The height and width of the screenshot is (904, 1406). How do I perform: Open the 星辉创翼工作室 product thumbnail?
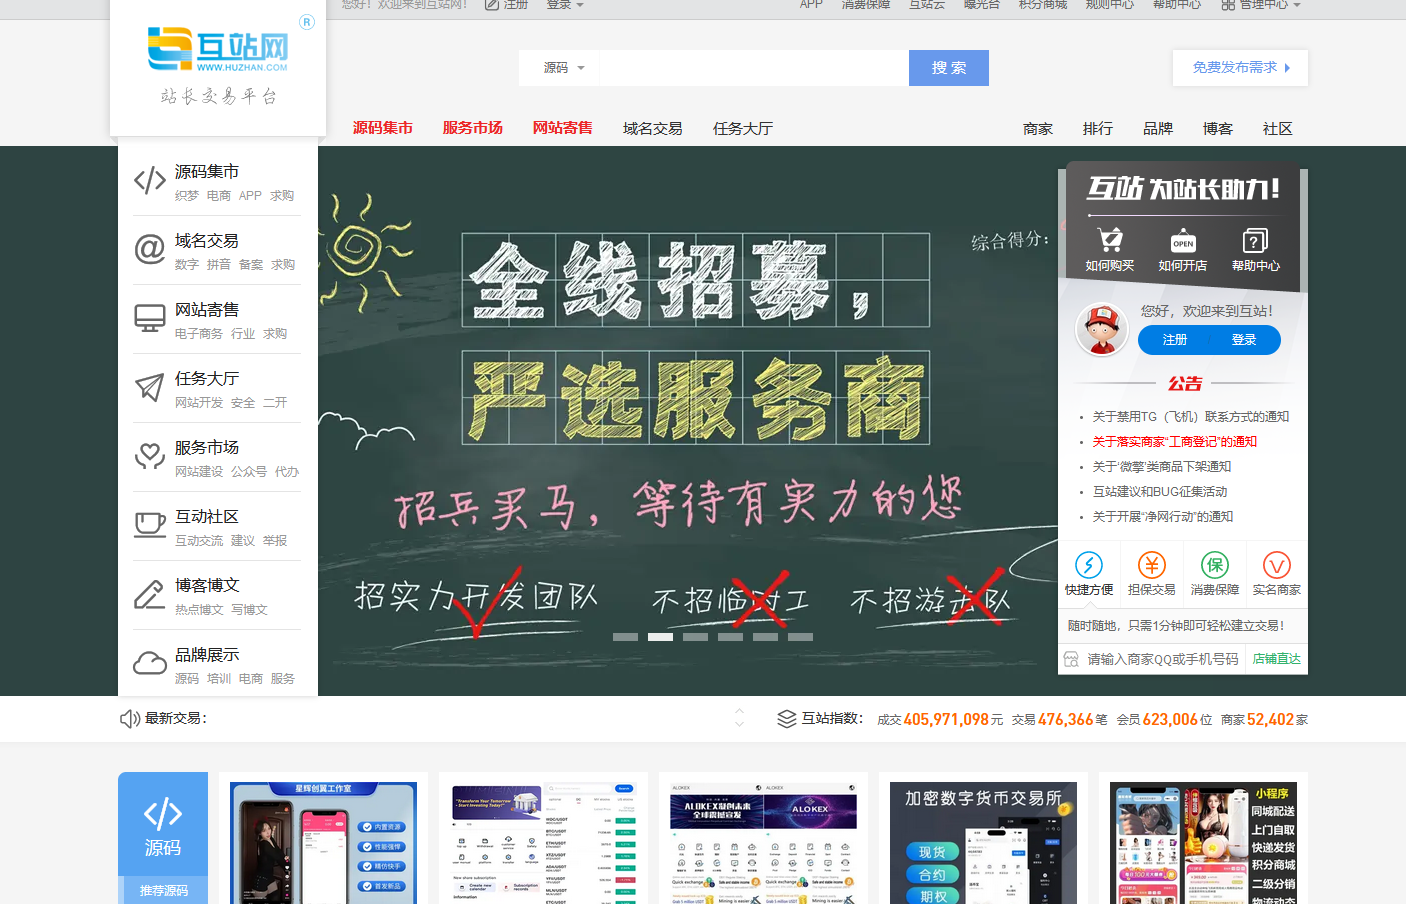coord(324,843)
